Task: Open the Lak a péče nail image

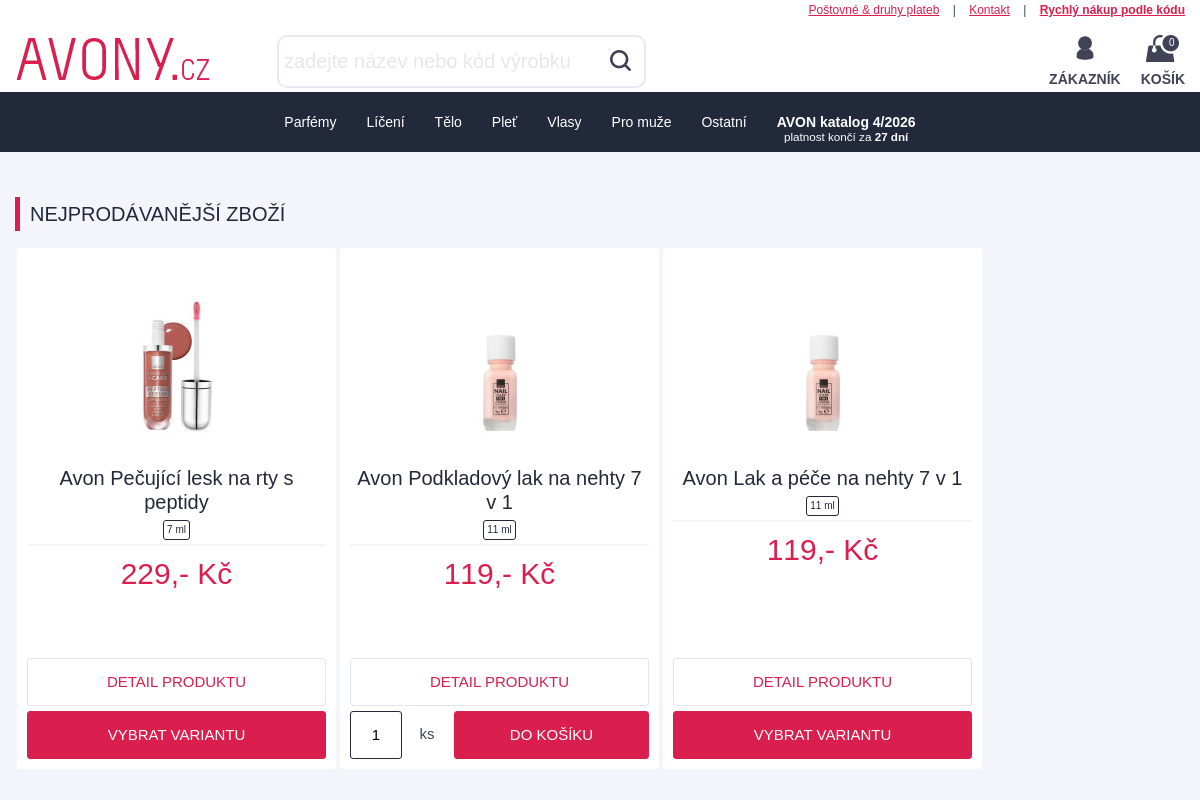Action: pos(822,382)
